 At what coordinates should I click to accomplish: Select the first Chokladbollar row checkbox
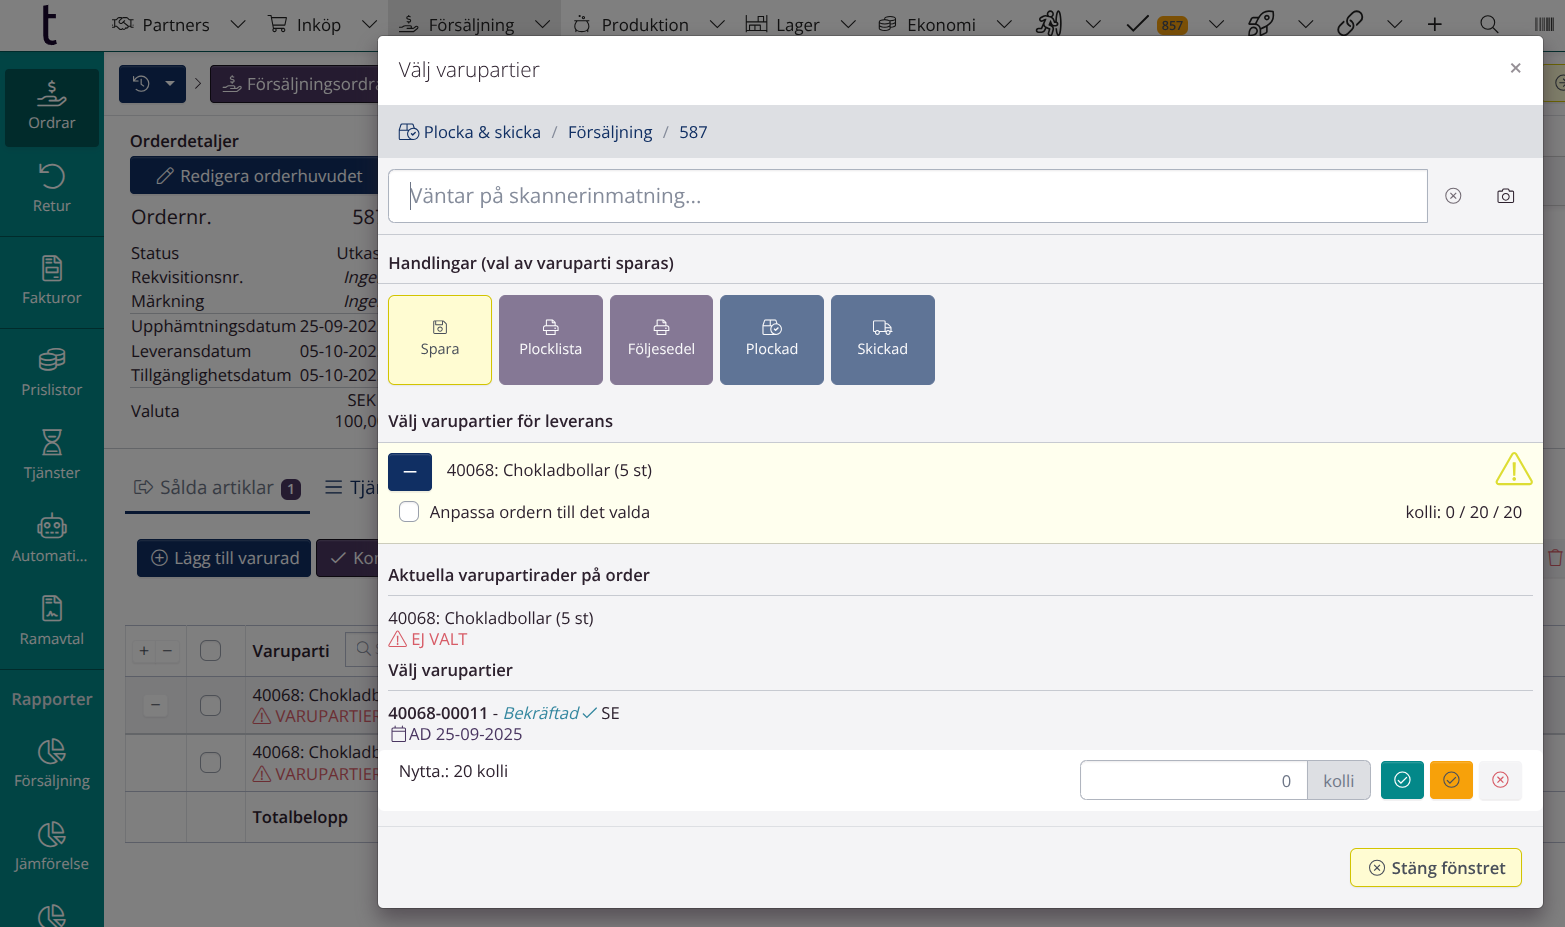tap(210, 705)
